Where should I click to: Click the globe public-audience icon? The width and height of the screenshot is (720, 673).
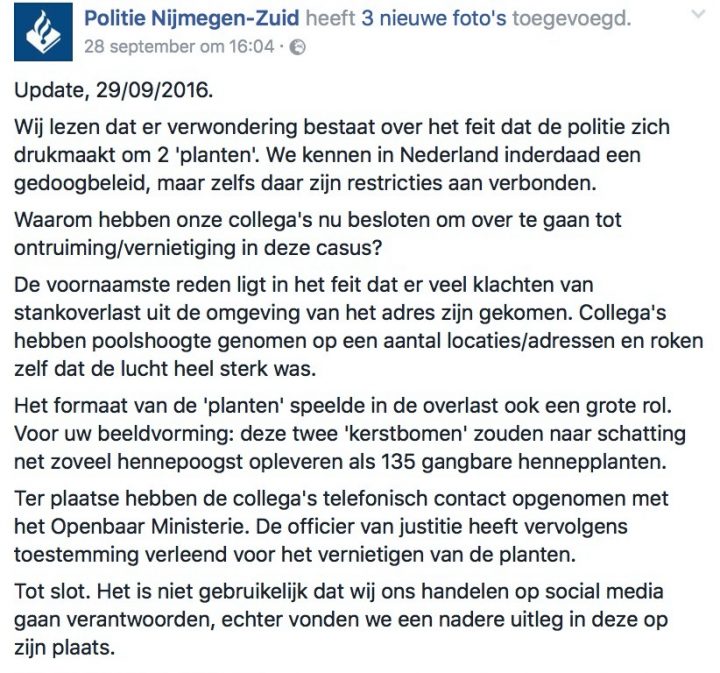pyautogui.click(x=298, y=47)
